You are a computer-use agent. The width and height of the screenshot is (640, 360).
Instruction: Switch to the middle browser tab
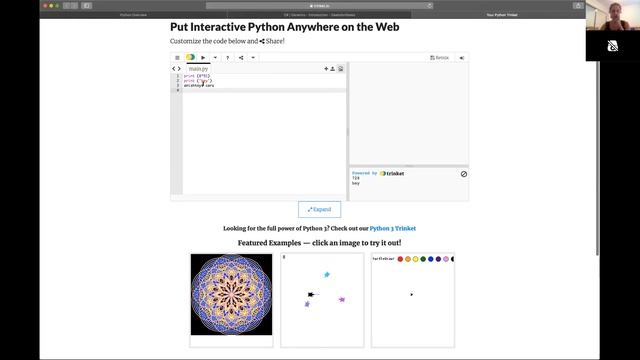pyautogui.click(x=319, y=15)
